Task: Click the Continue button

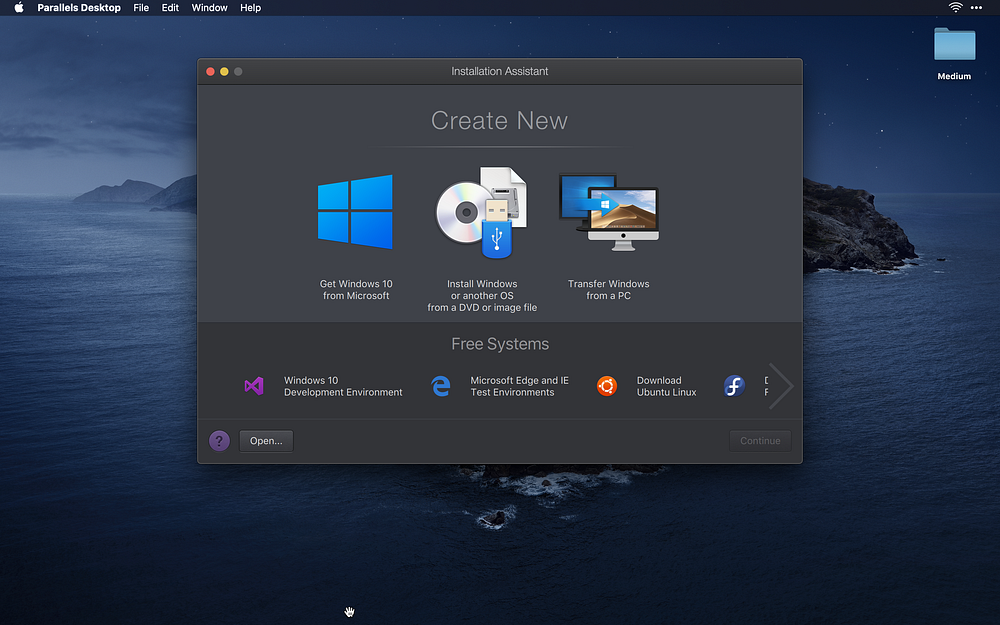Action: pos(760,441)
